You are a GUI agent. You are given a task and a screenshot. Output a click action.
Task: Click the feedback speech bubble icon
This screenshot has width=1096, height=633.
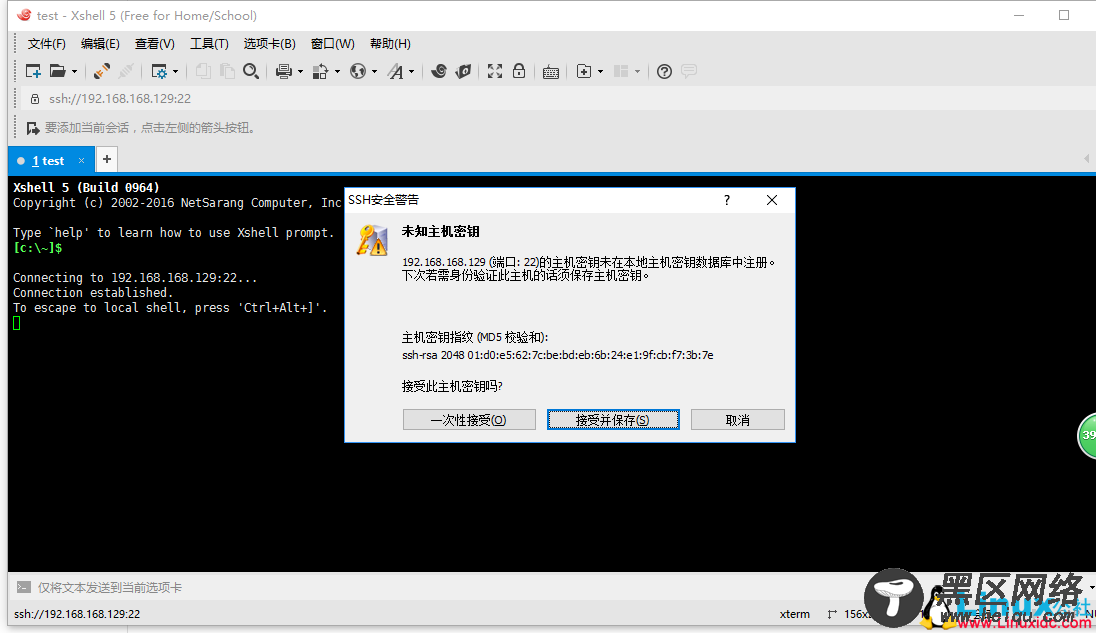688,71
